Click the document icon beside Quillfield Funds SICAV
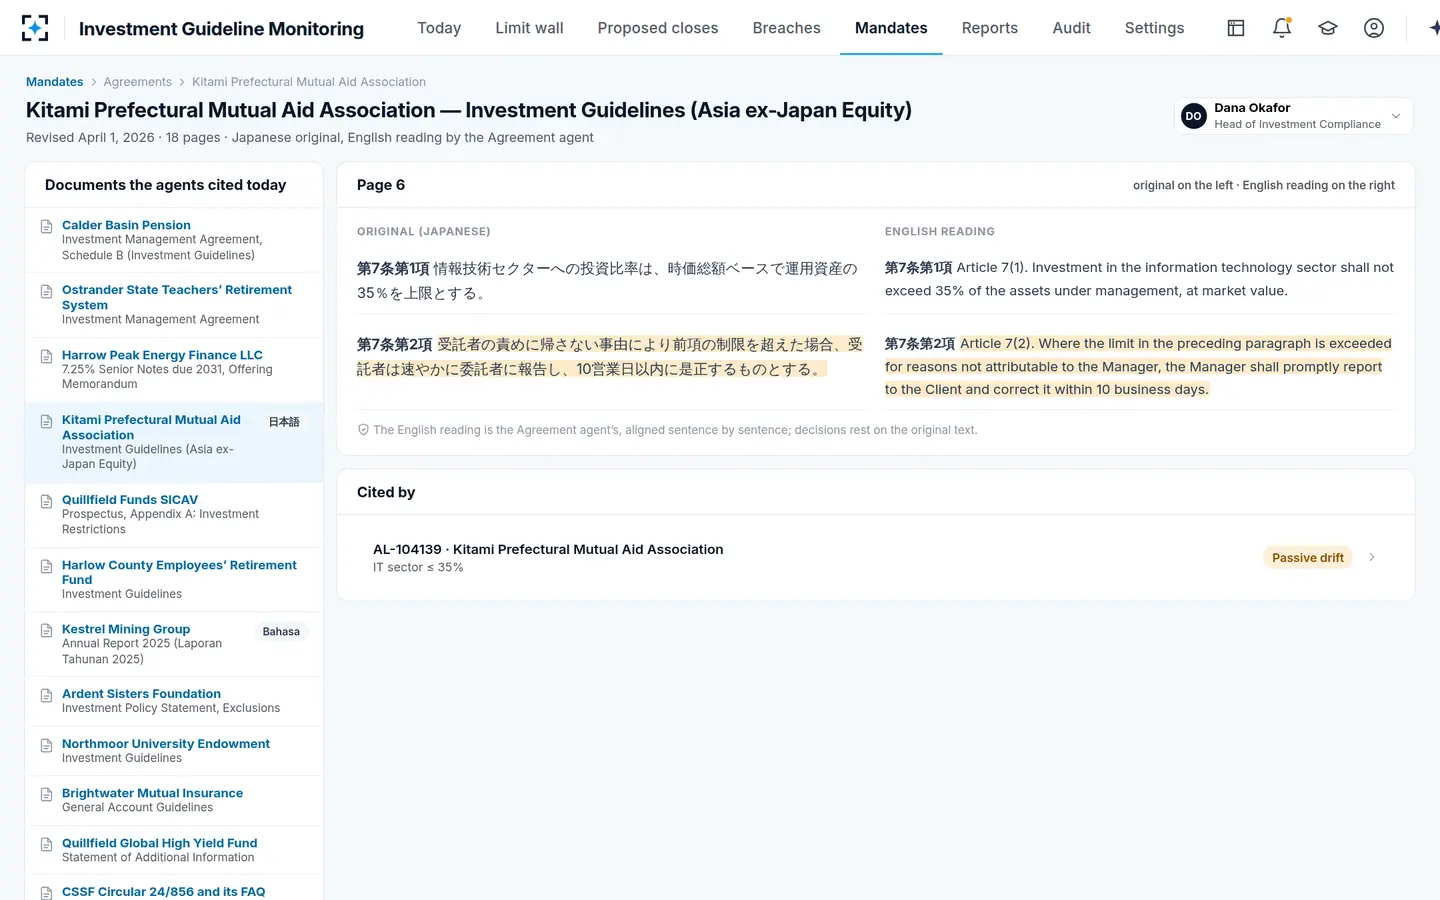This screenshot has width=1440, height=900. tap(46, 501)
